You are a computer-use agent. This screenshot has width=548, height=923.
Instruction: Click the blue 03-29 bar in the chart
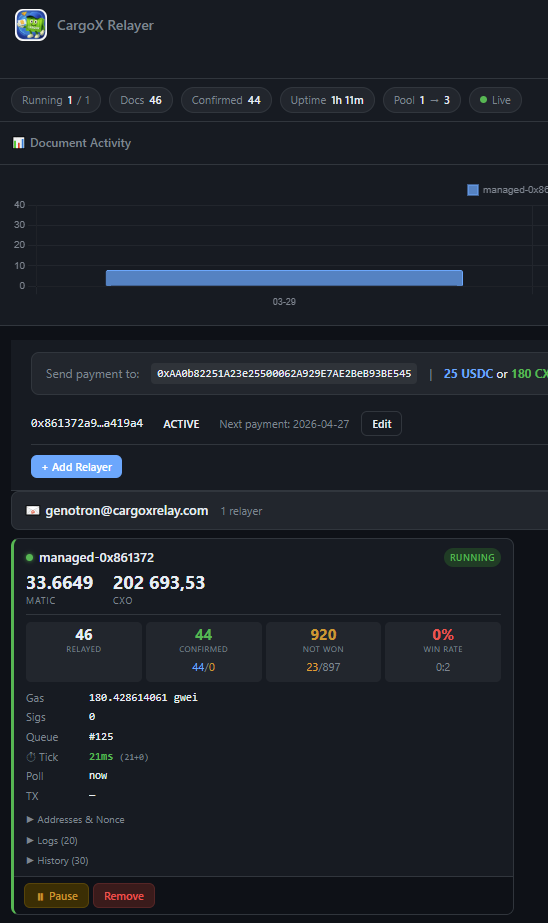tap(284, 278)
